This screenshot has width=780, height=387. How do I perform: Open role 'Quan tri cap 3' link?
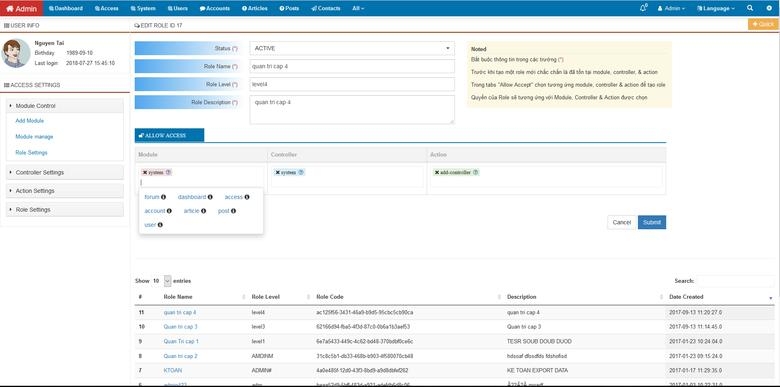(x=181, y=327)
